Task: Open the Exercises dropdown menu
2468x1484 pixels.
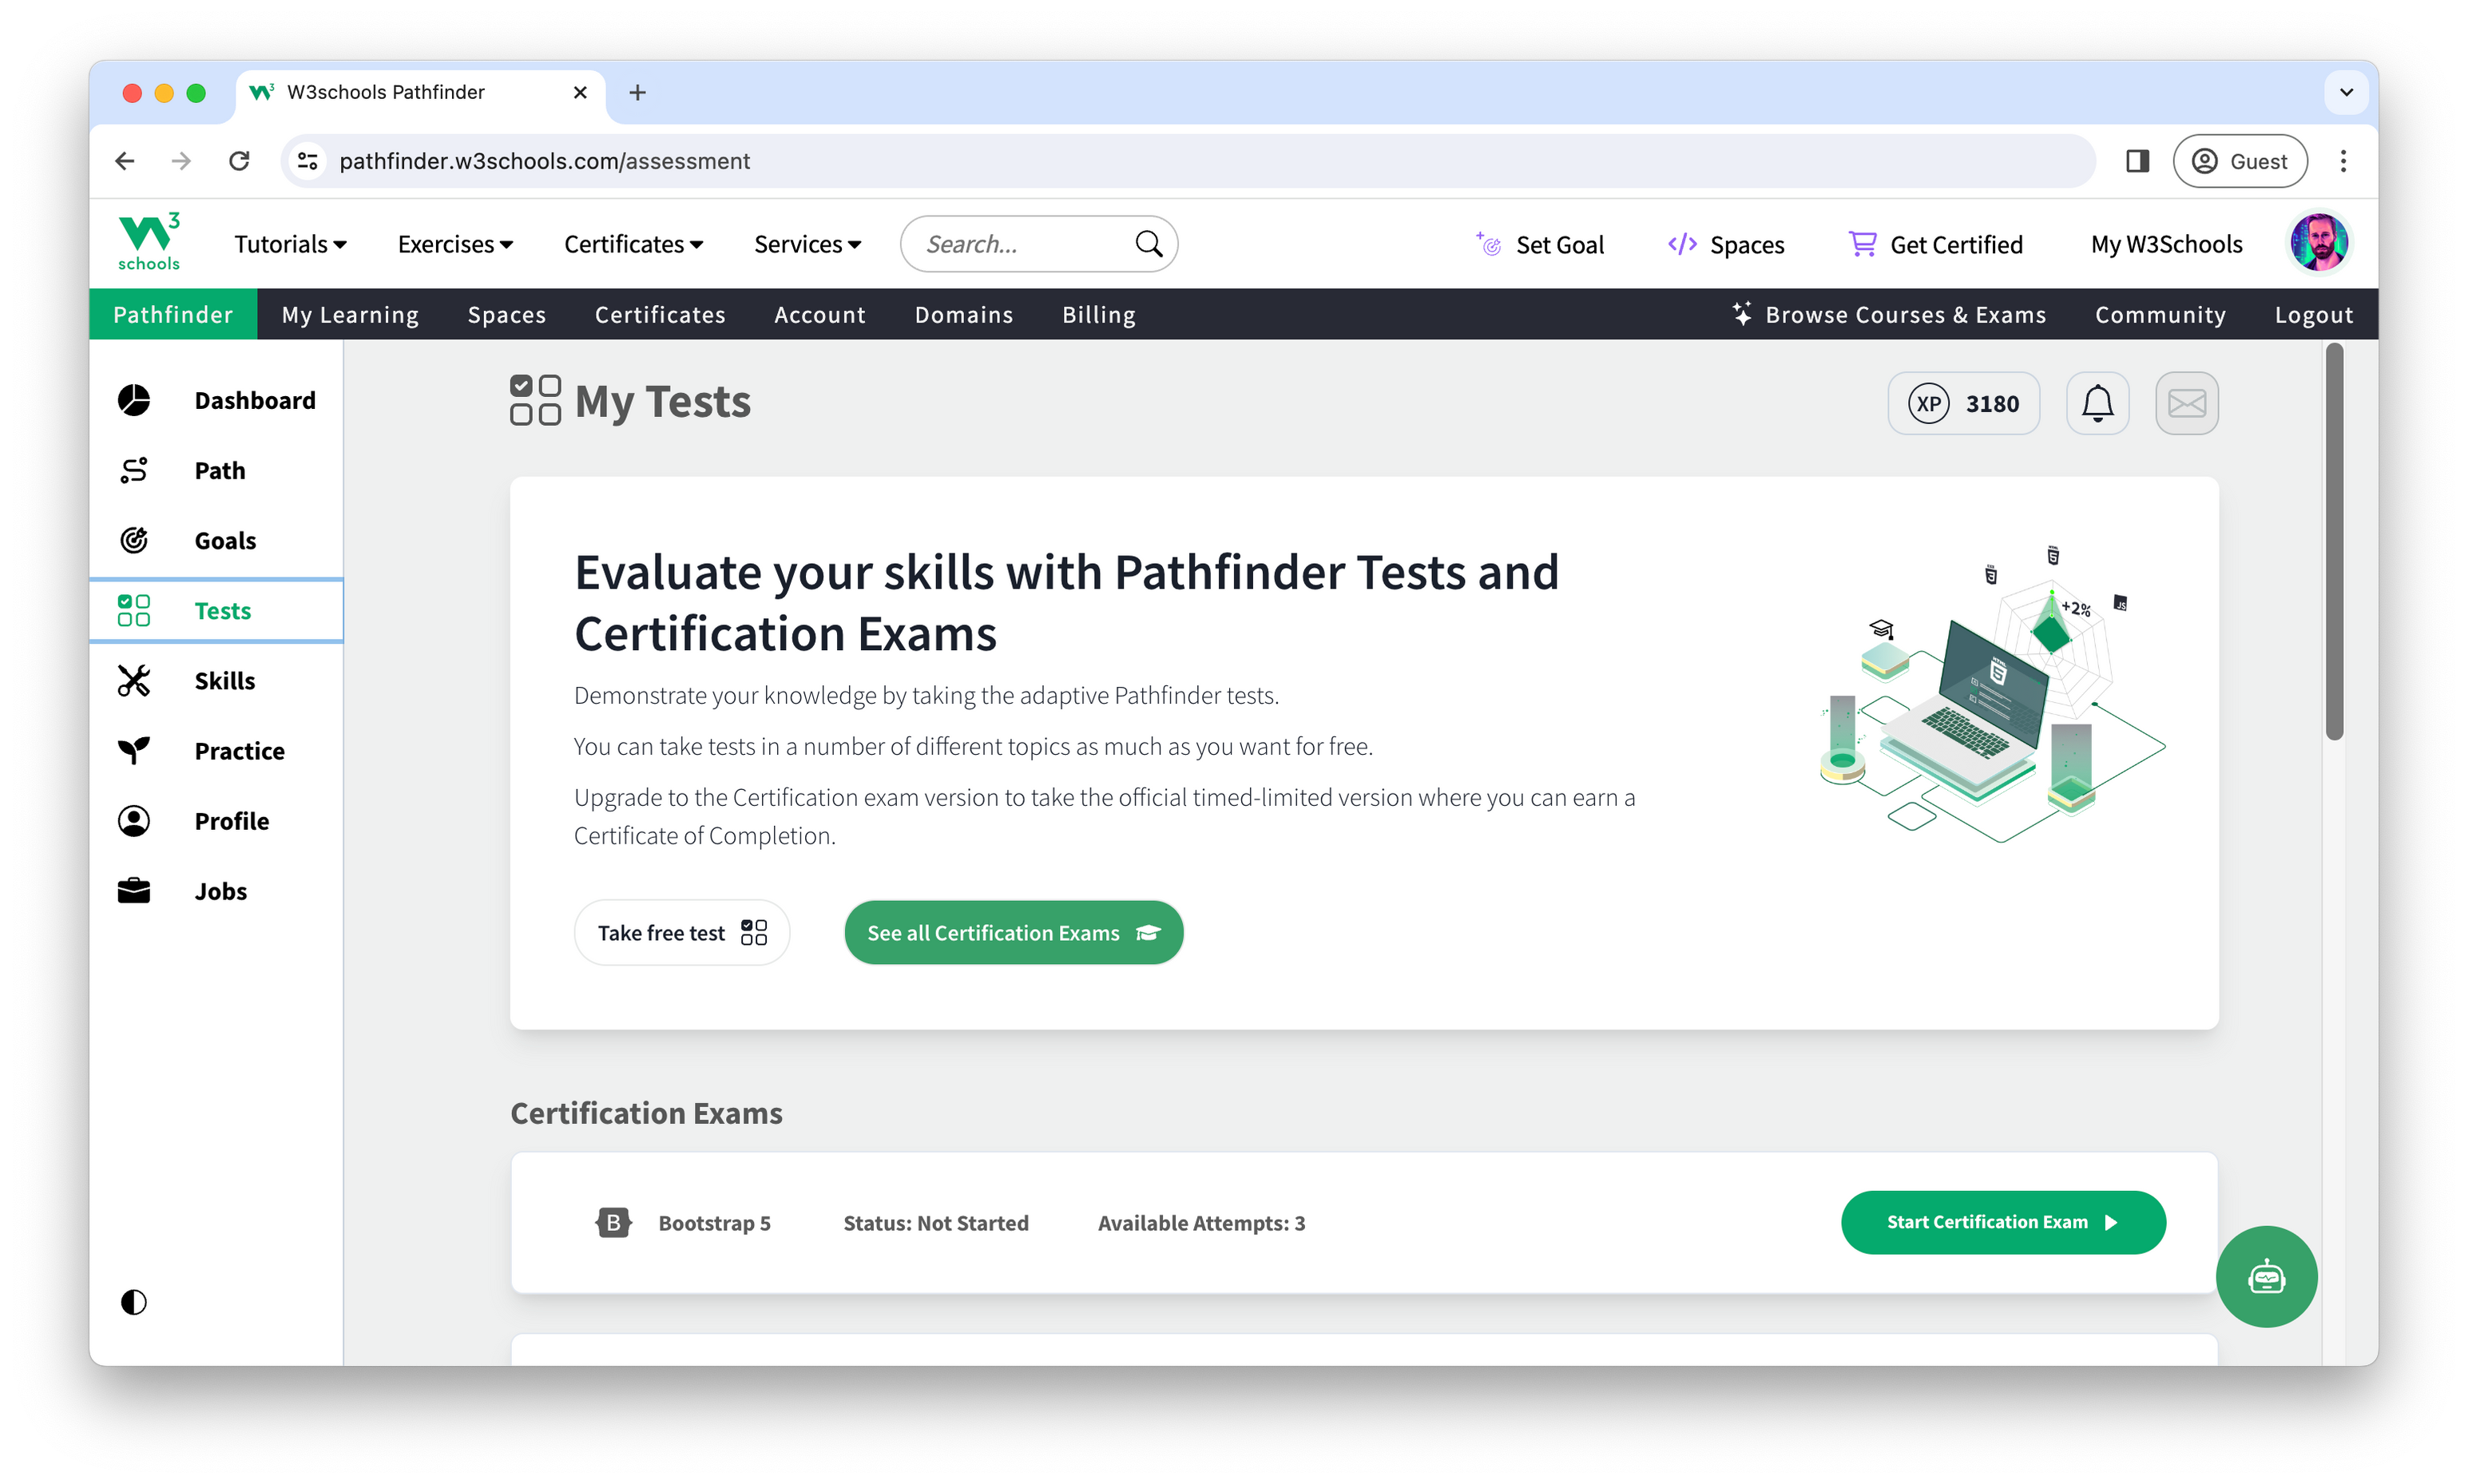Action: tap(454, 243)
